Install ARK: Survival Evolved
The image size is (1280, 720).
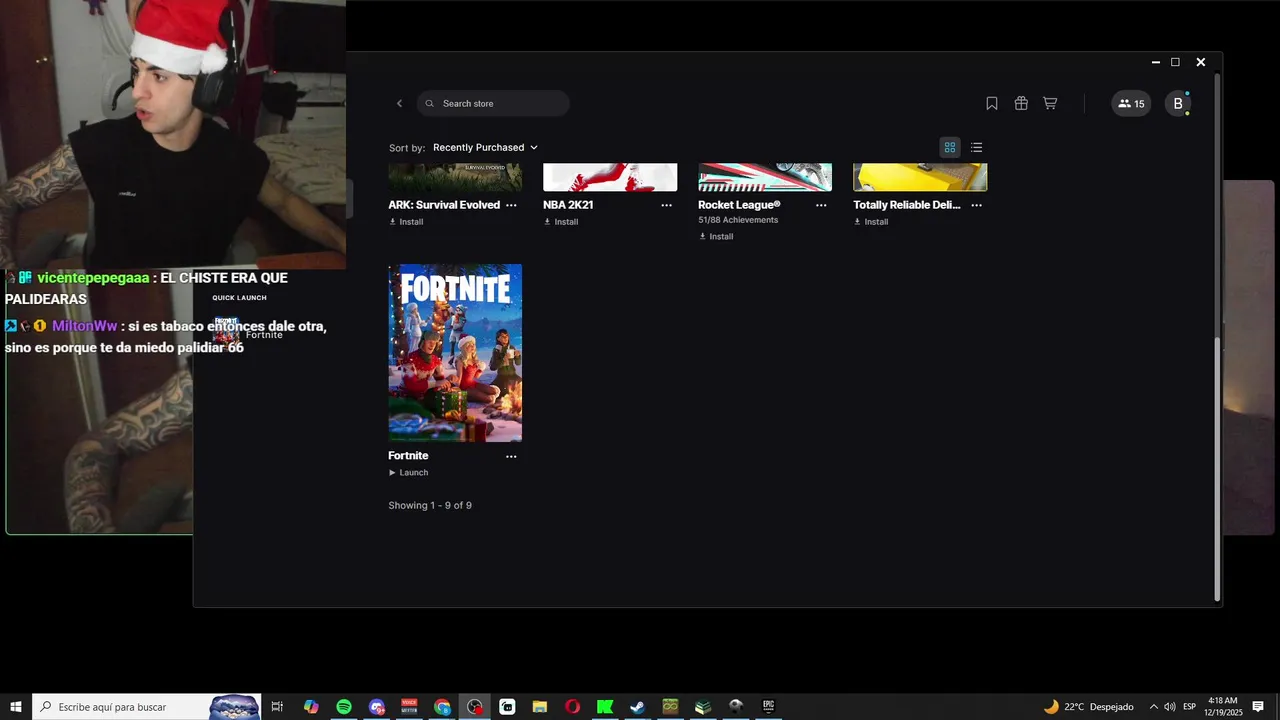[406, 222]
